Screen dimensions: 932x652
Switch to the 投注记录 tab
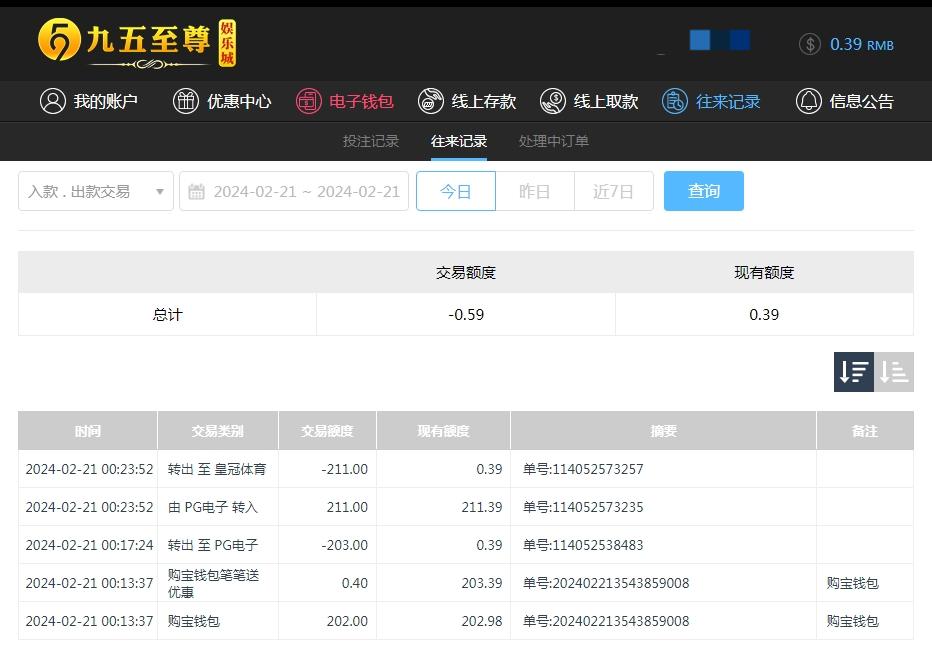371,141
